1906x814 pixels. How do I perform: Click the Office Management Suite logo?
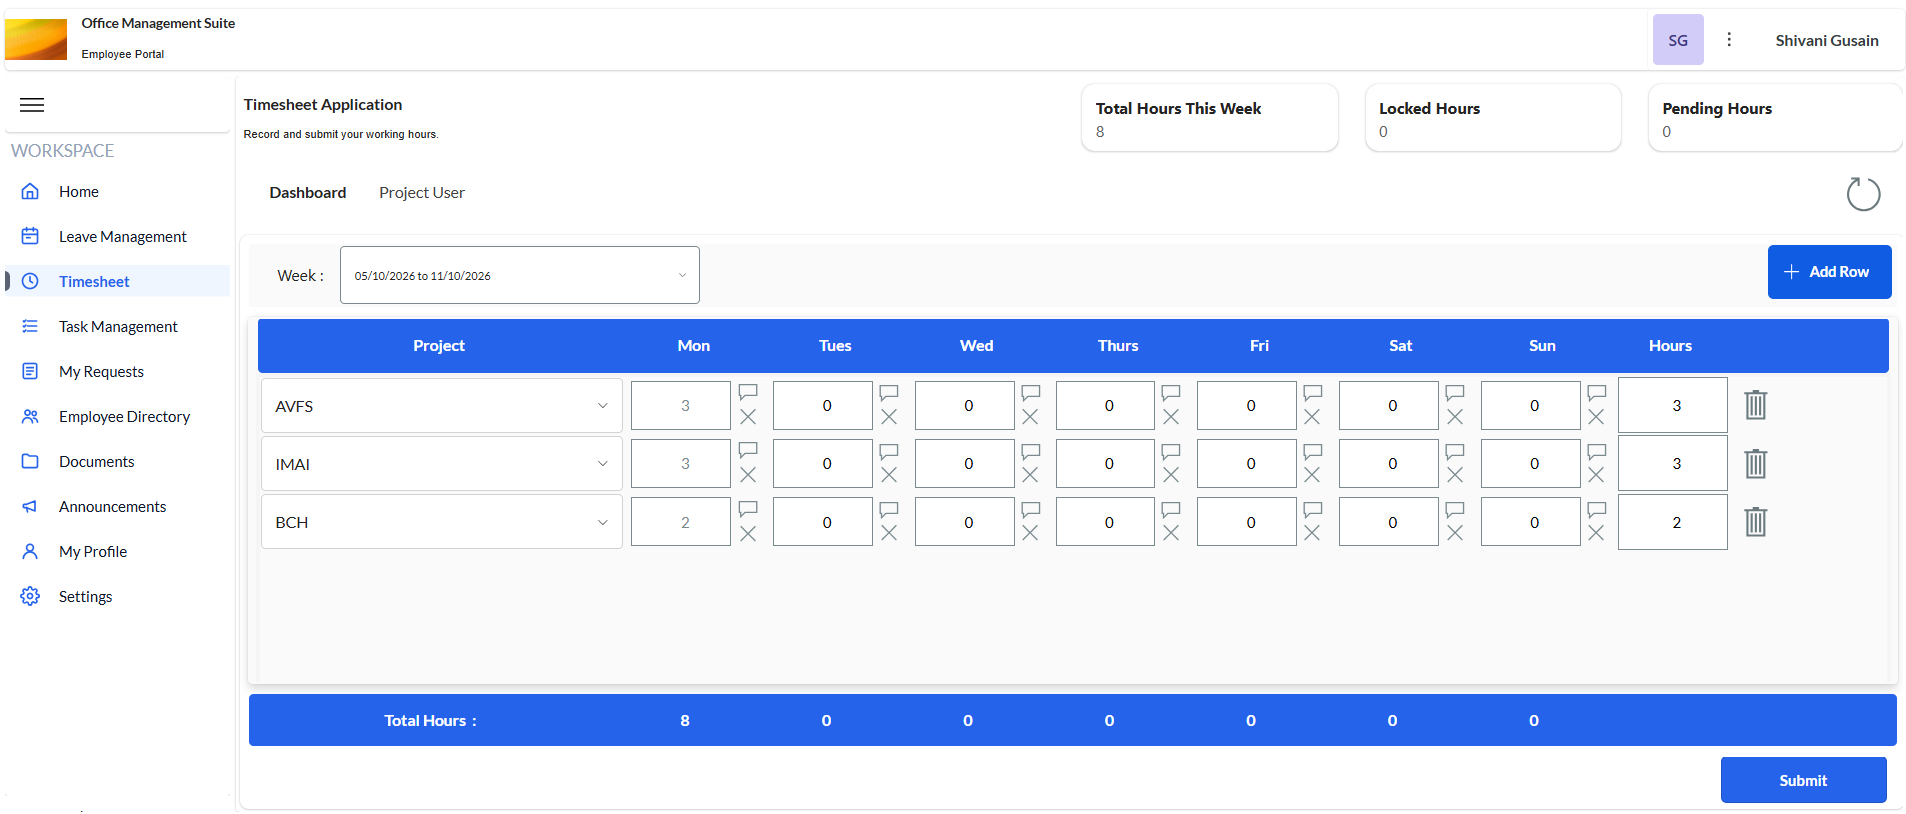(x=36, y=40)
